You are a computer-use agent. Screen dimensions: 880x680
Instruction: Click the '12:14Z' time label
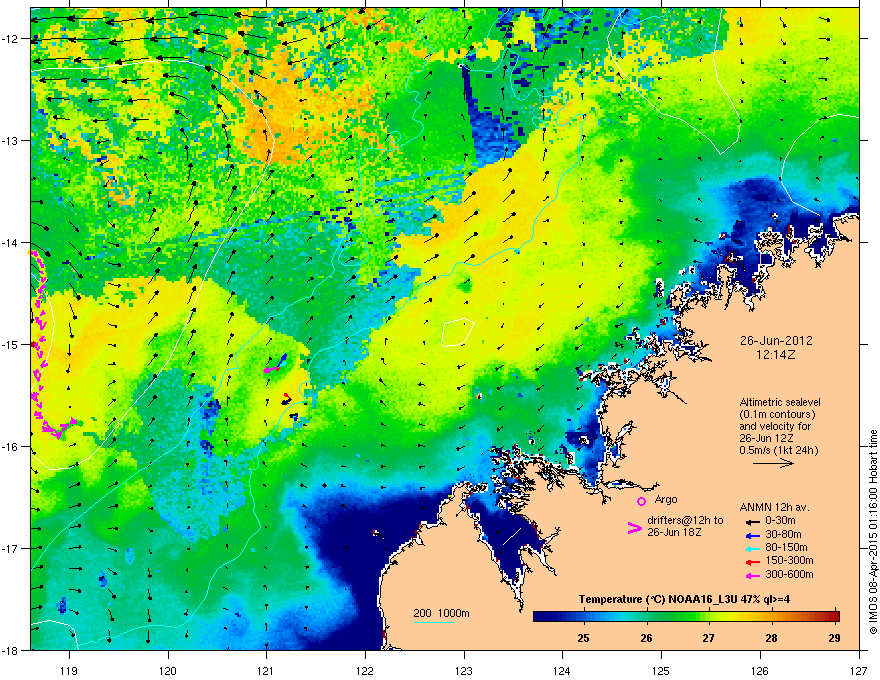pyautogui.click(x=776, y=355)
